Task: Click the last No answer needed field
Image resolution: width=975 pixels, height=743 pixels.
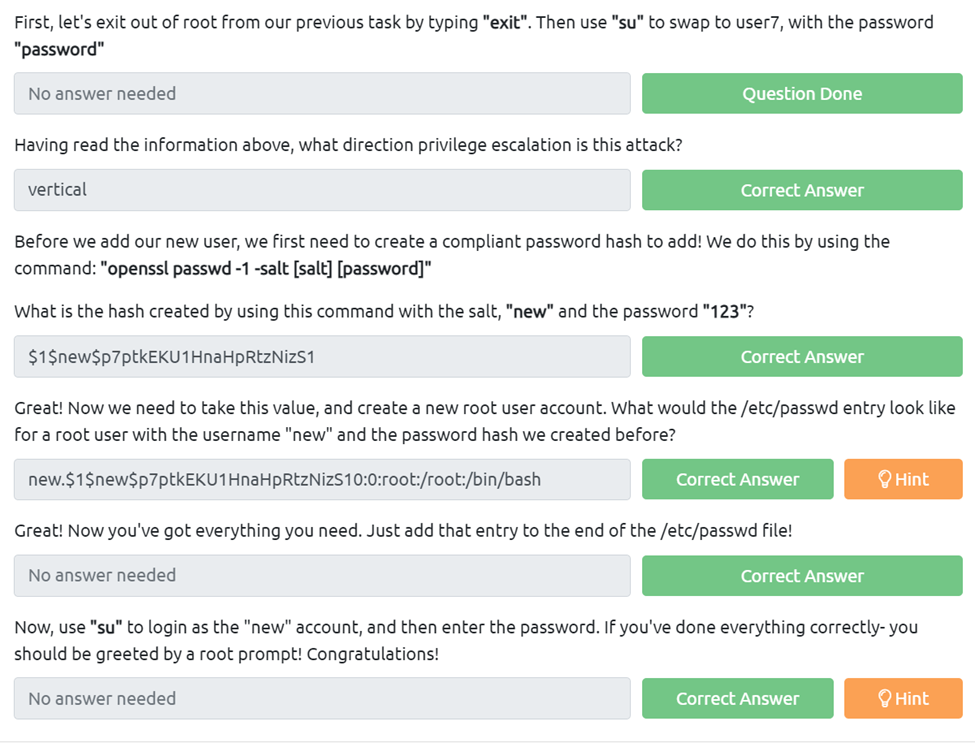Action: 322,698
